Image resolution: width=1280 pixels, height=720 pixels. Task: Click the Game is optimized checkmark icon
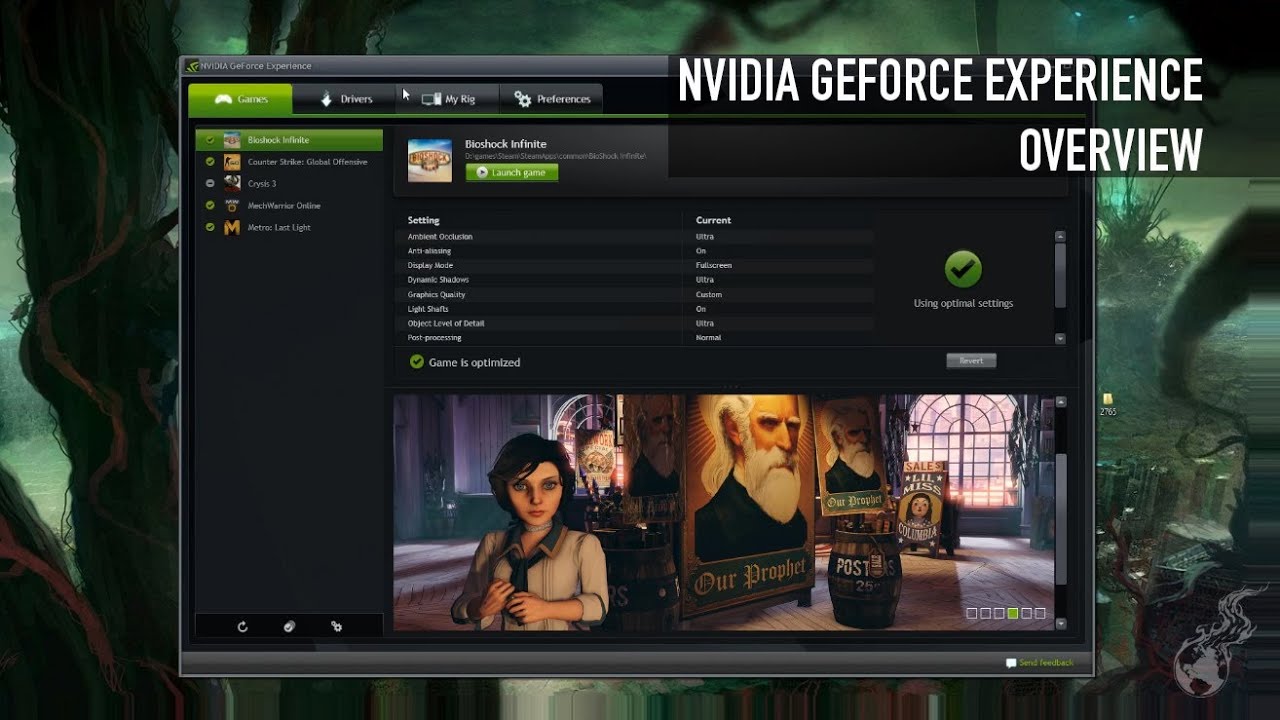click(x=417, y=362)
